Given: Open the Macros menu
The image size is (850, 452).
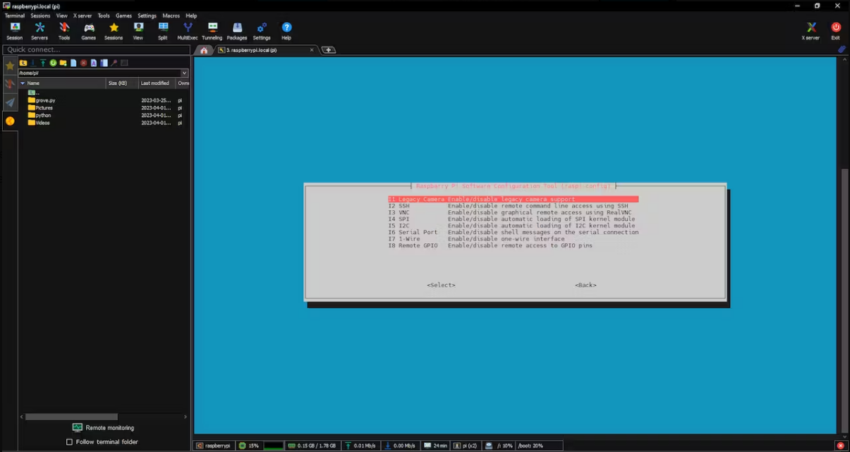Looking at the screenshot, I should point(171,16).
